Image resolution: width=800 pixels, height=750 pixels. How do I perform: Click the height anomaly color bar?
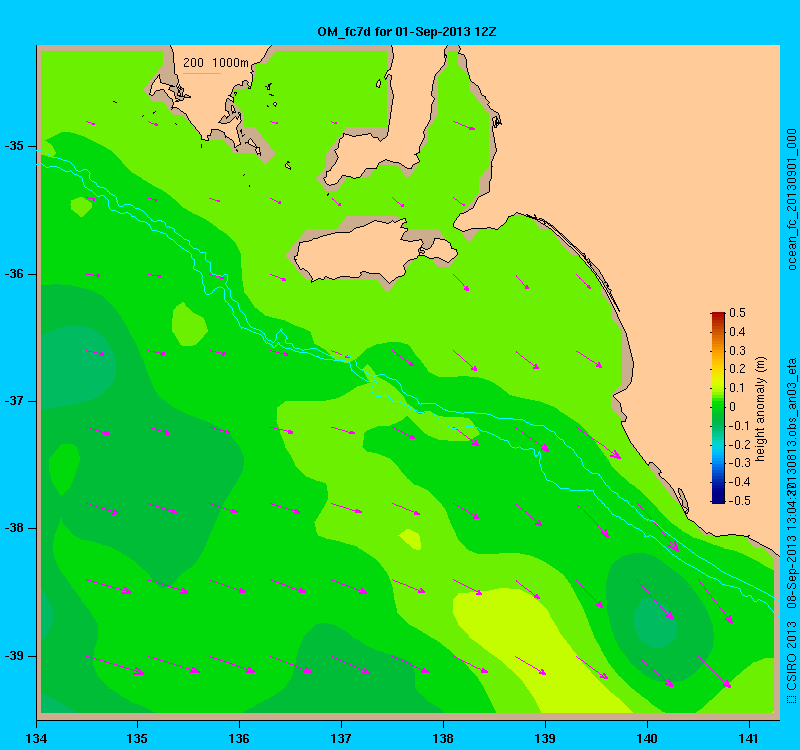click(x=718, y=408)
